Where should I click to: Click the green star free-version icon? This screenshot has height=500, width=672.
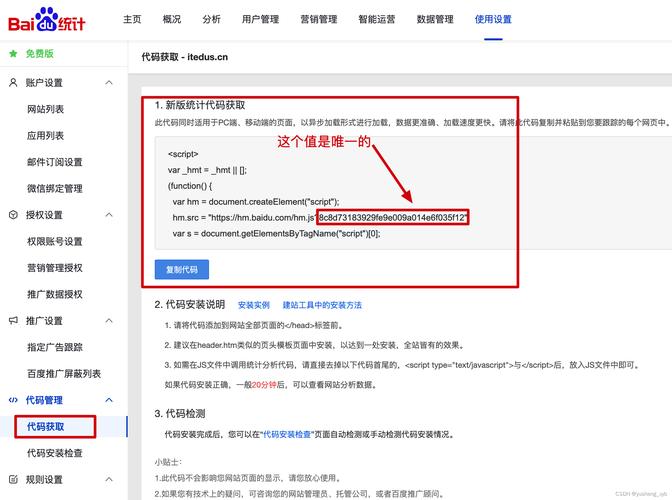[x=13, y=54]
